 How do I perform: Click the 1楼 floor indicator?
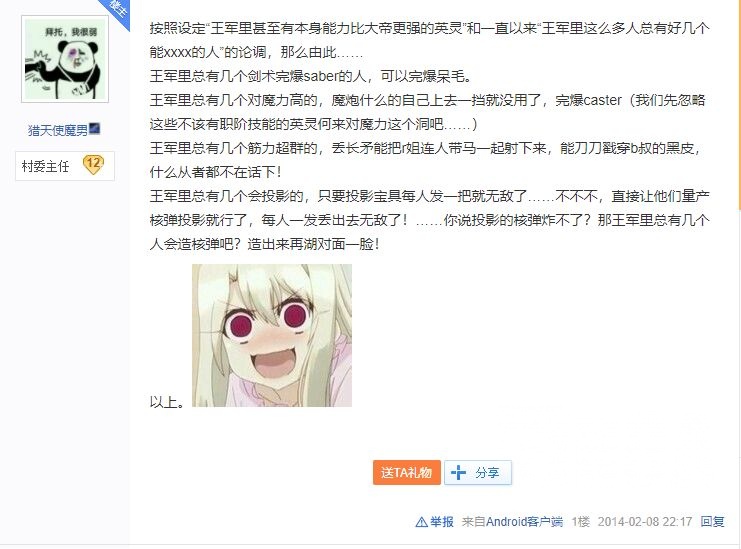(580, 522)
